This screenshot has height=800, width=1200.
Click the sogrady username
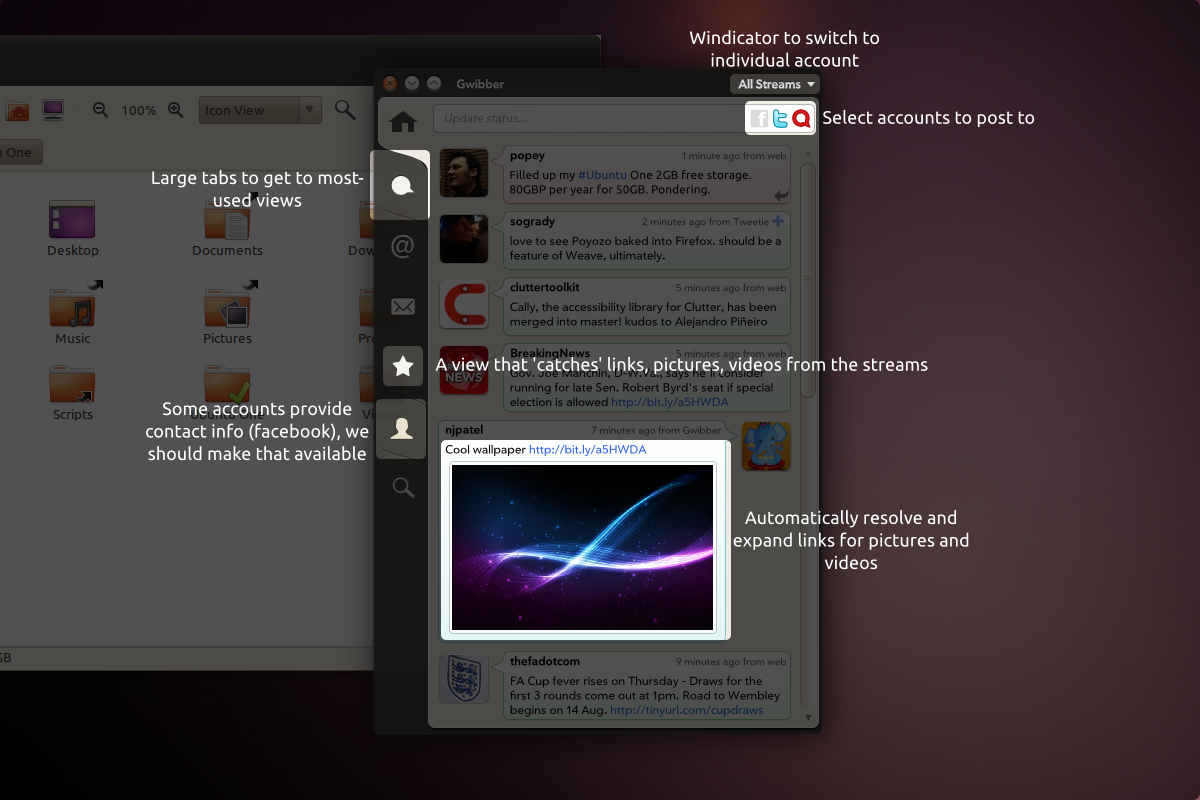coord(532,221)
